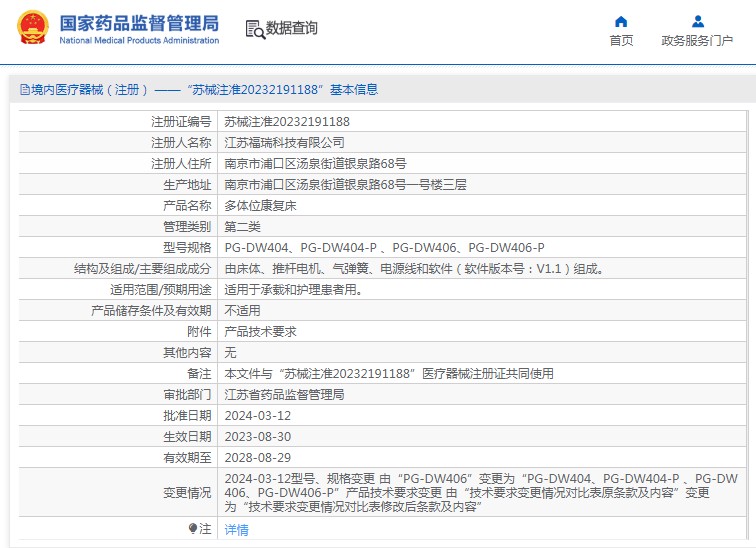Screen dimensions: 756x548
Task: Click the 有效期至 label
Action: click(x=187, y=457)
